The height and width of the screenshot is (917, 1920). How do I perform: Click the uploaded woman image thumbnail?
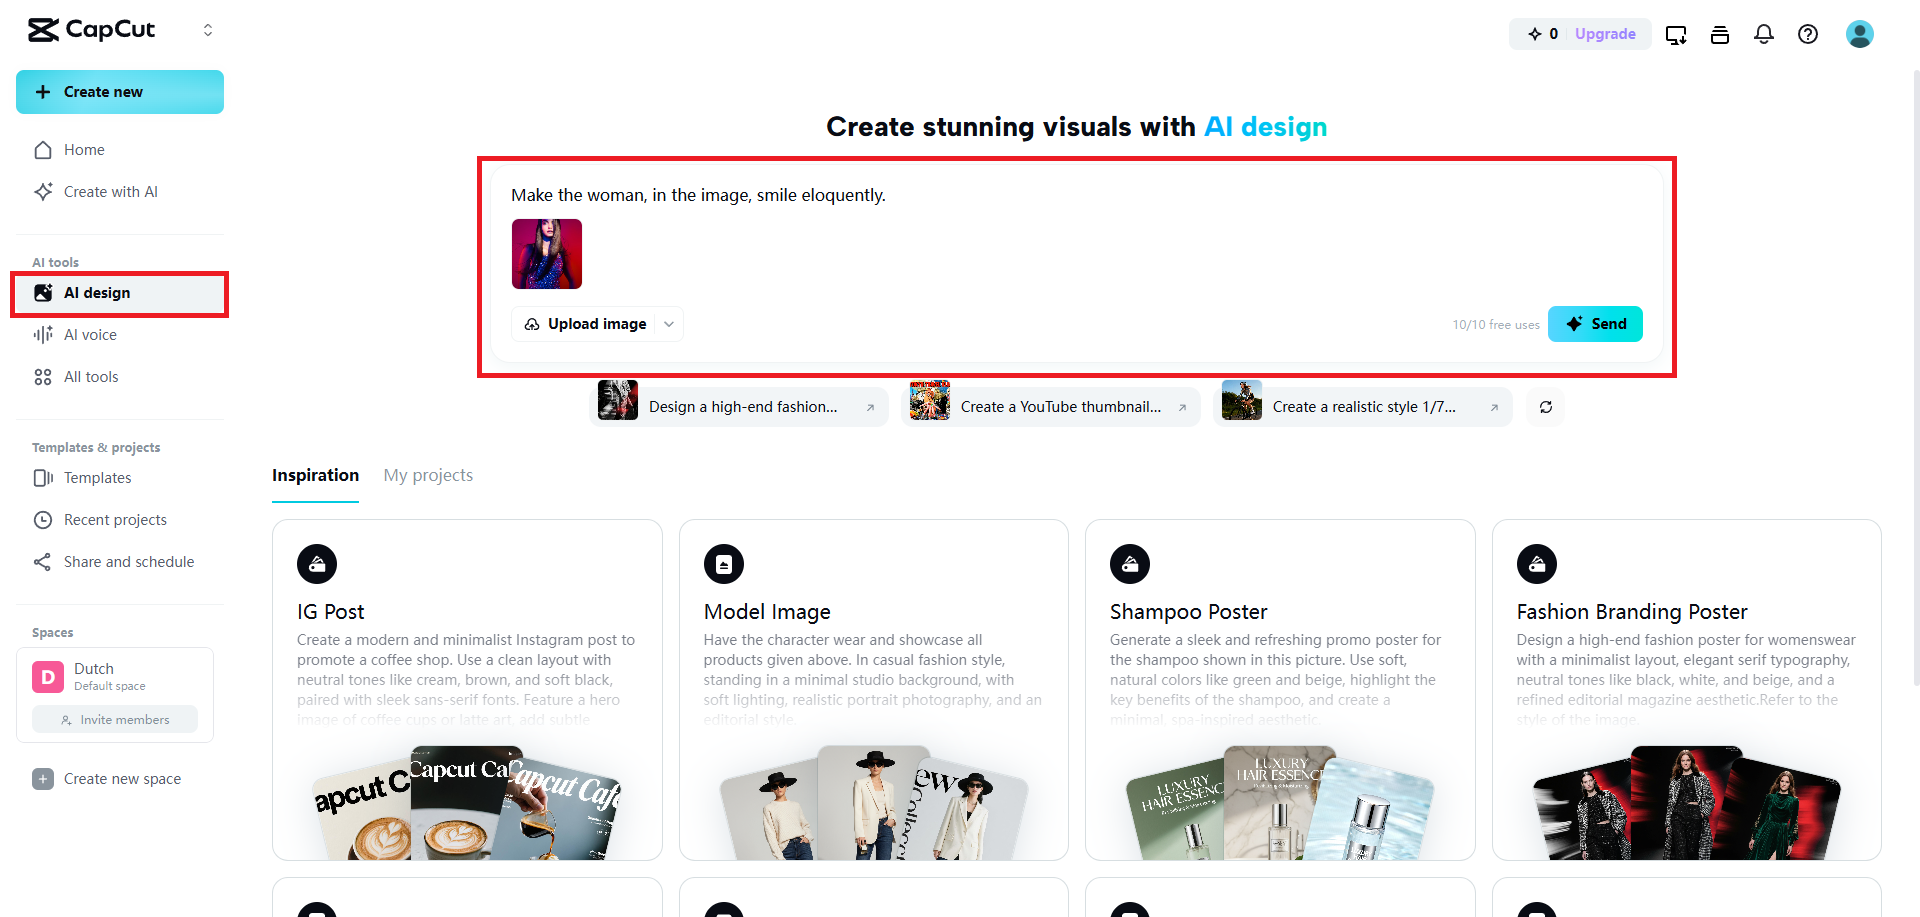pos(546,253)
